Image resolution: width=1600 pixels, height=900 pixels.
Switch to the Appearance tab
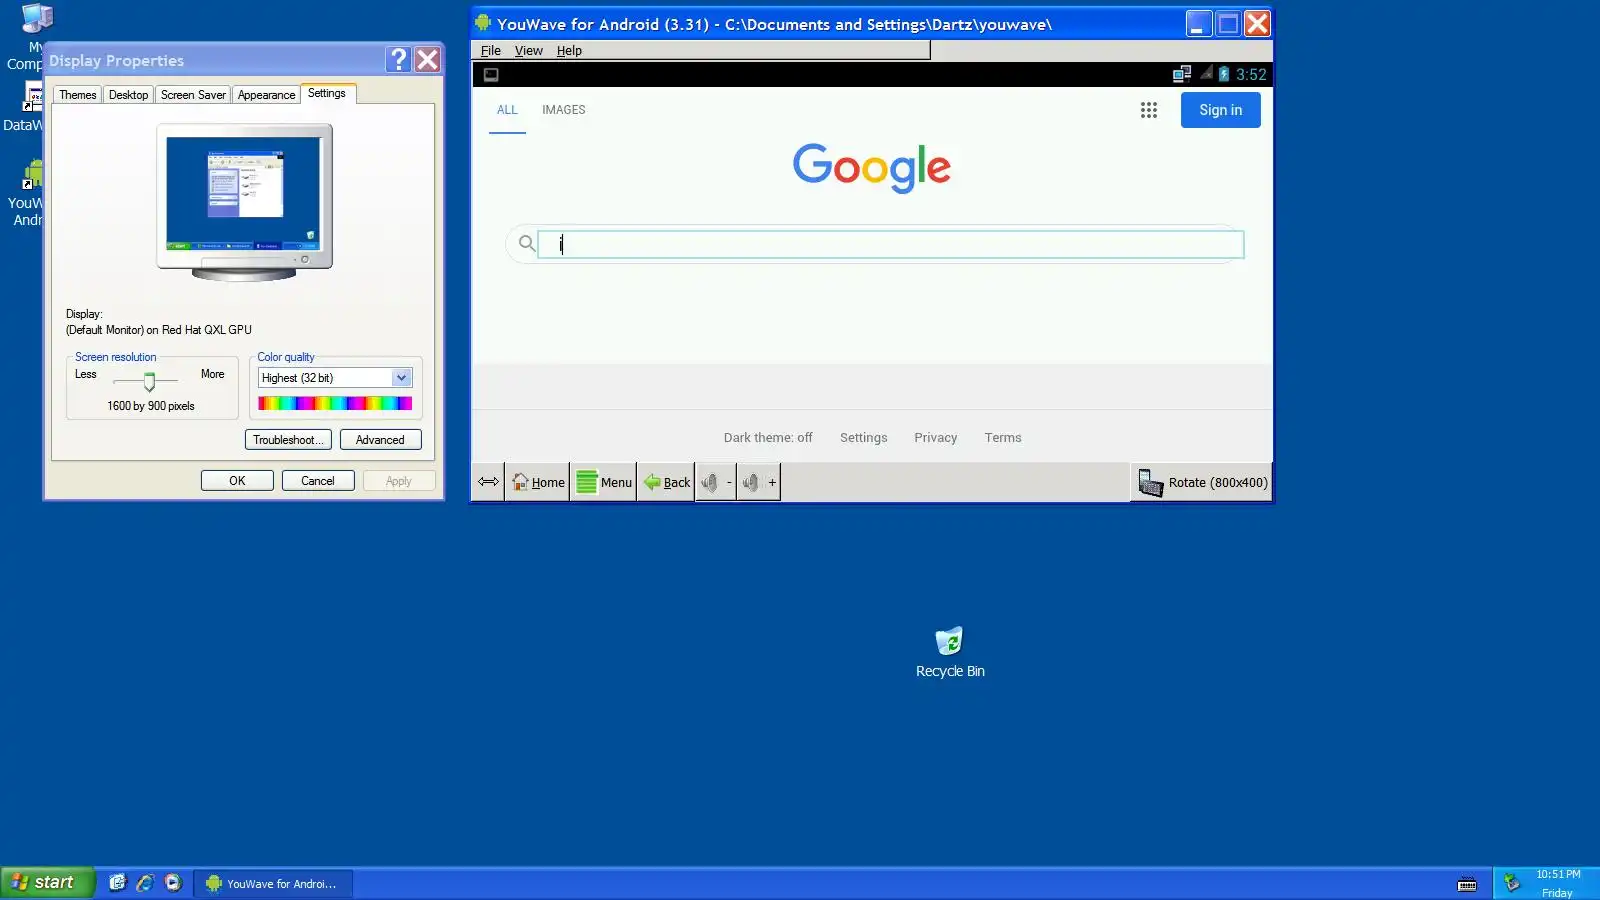(266, 95)
